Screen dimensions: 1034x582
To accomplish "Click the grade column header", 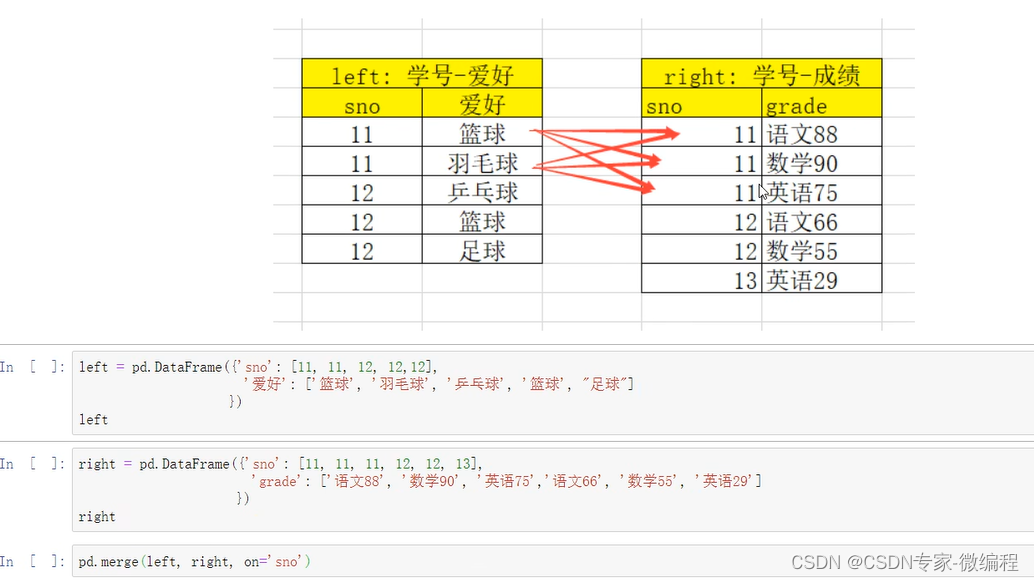I will [822, 103].
